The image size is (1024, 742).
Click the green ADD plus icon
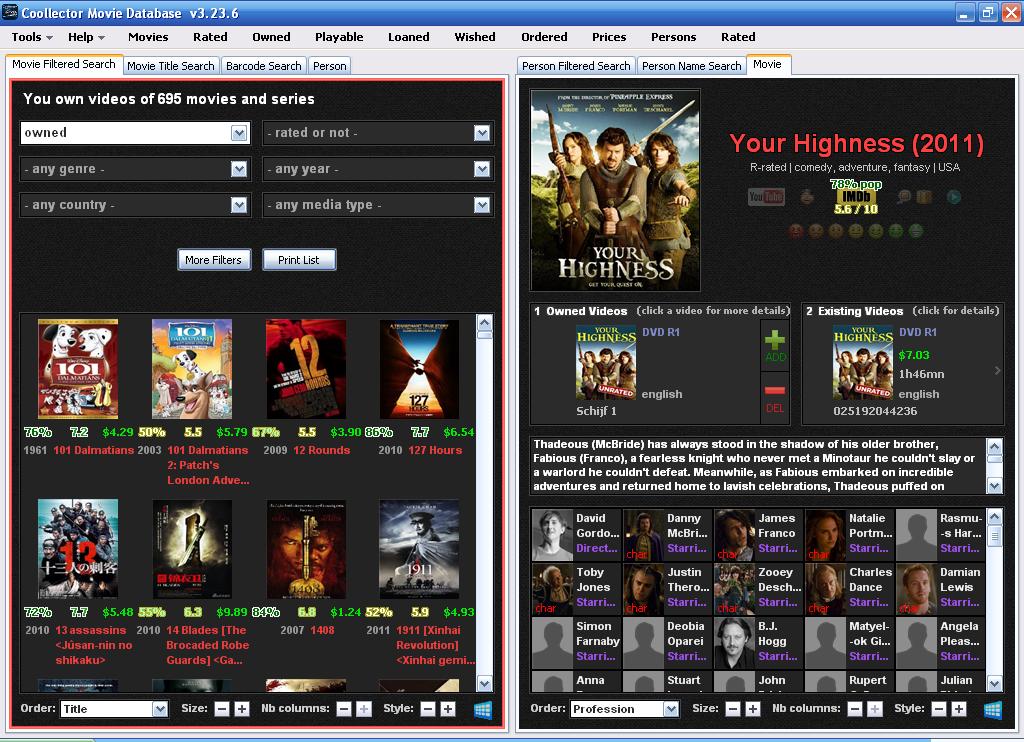pos(775,346)
